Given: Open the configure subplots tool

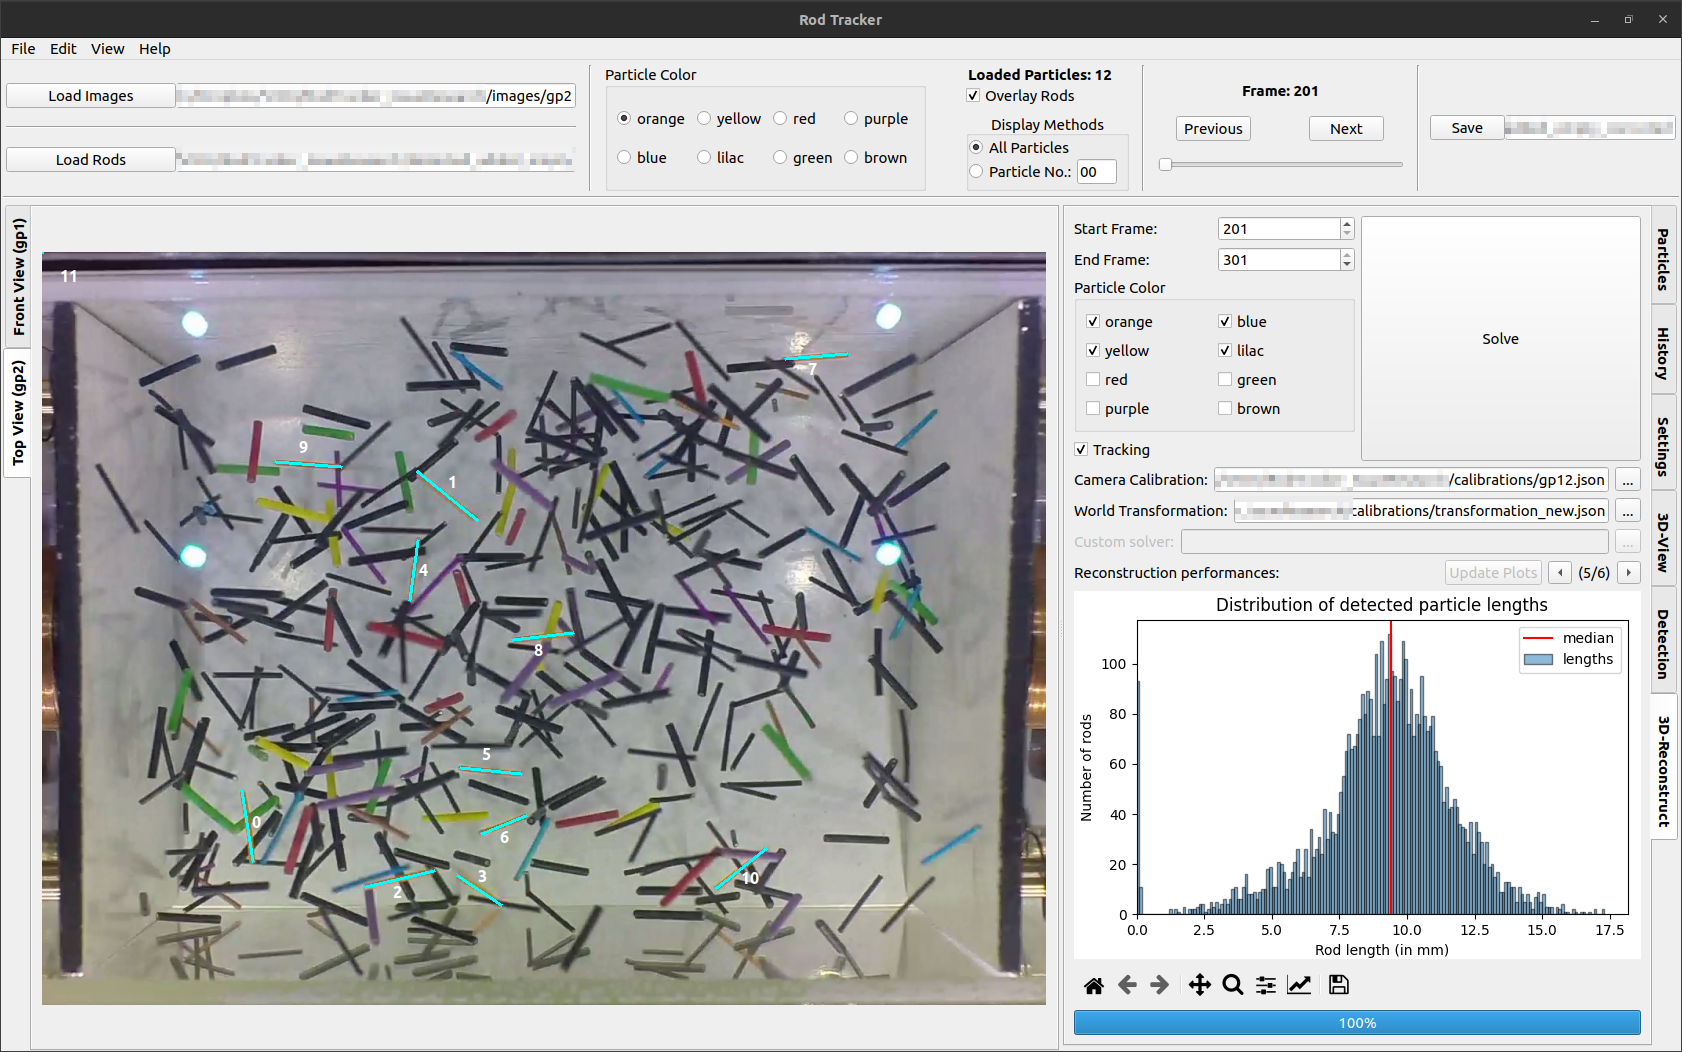Looking at the screenshot, I should (1266, 986).
